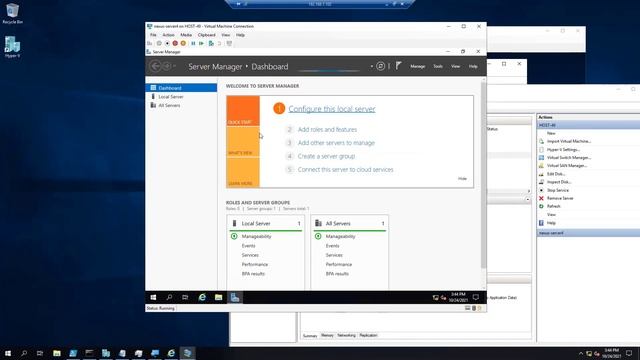The width and height of the screenshot is (640, 360).
Task: Switch to Memory tab in Hyper-V Manager
Action: pos(327,336)
